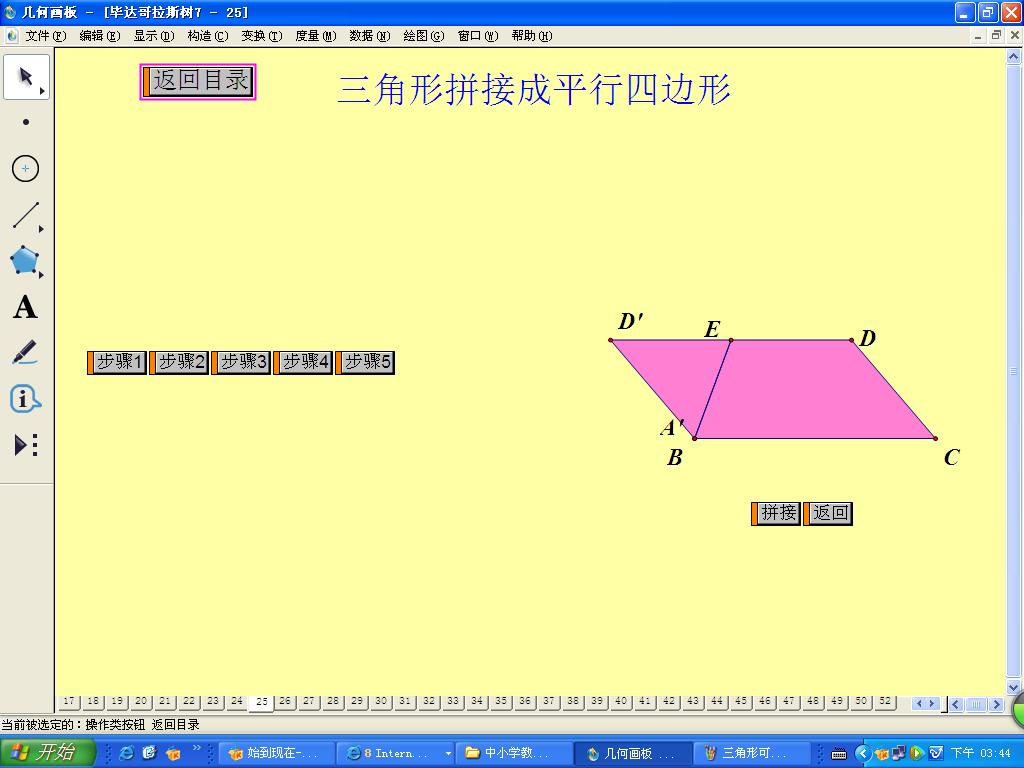This screenshot has height=768, width=1024.
Task: Select the Text tool
Action: 25,307
